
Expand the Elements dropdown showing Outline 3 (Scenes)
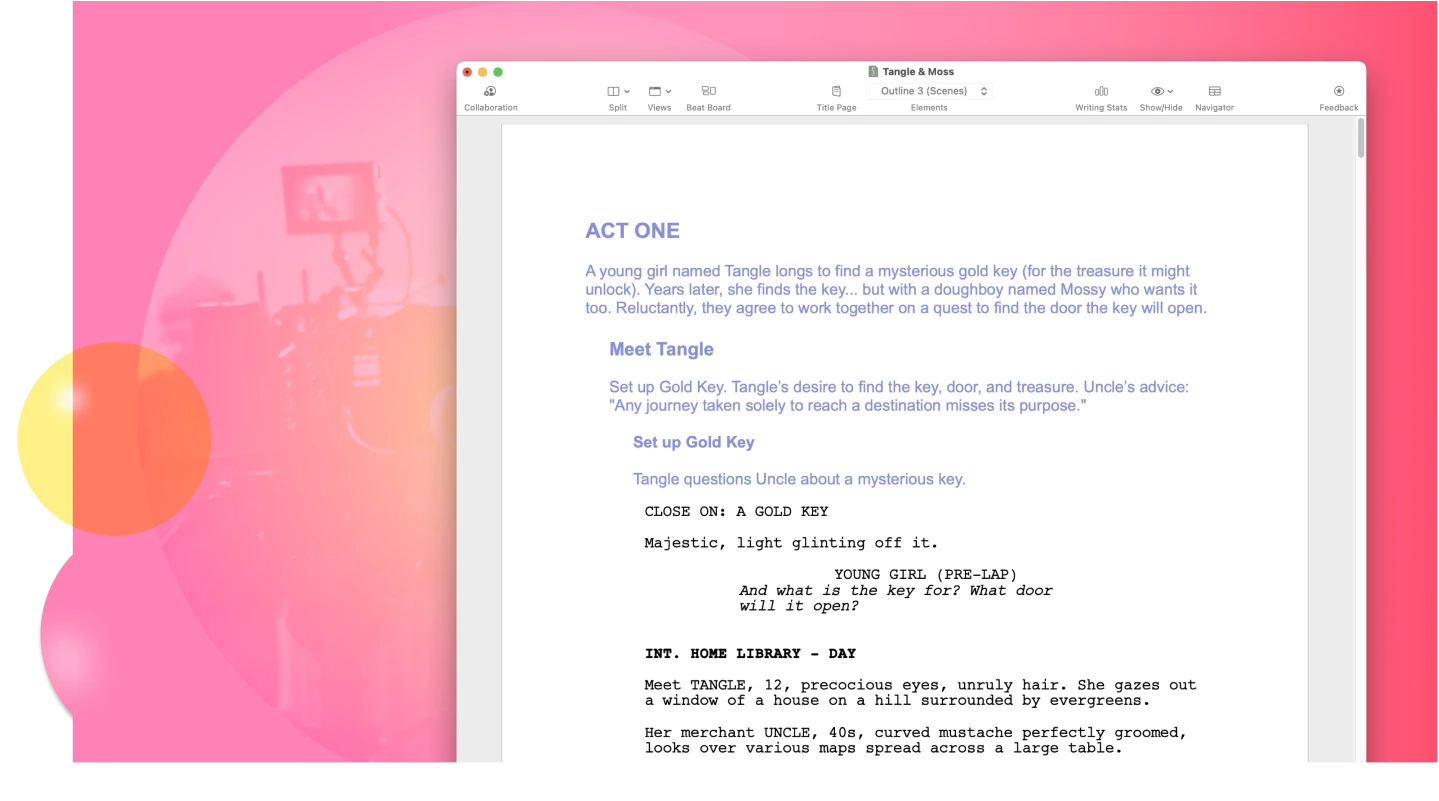coord(929,91)
